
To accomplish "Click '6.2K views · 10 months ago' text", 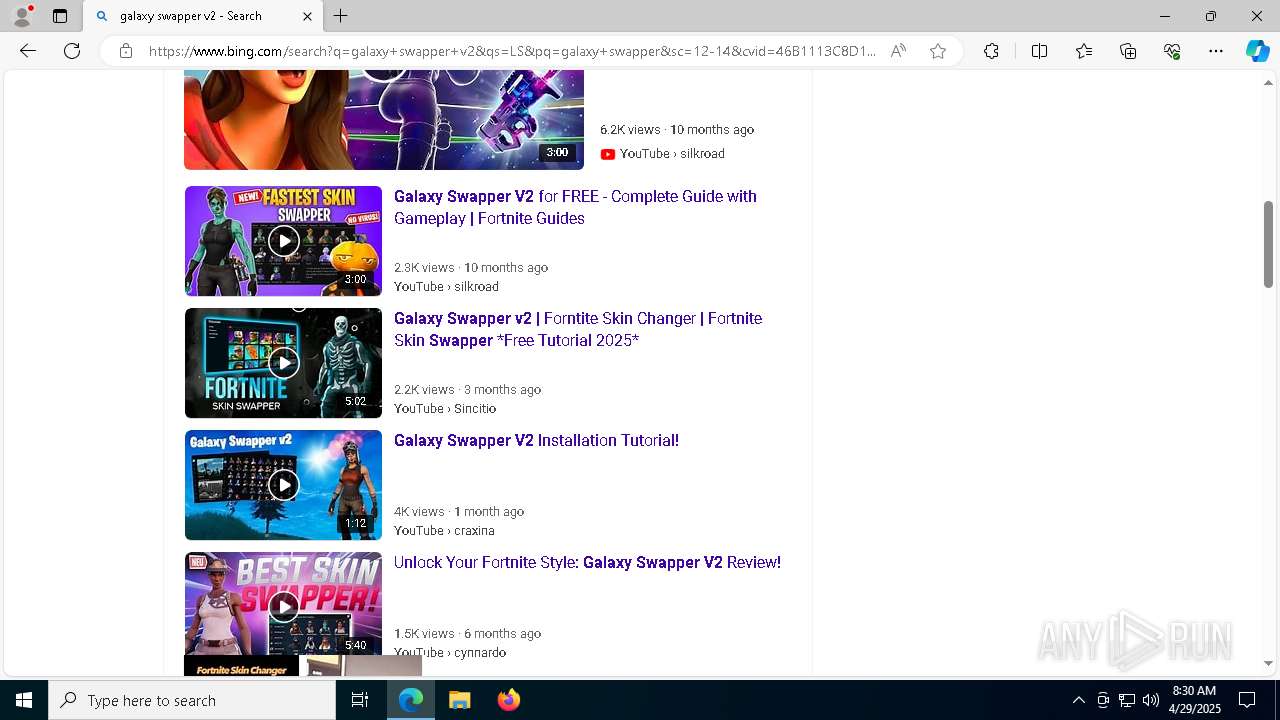I will (x=677, y=129).
